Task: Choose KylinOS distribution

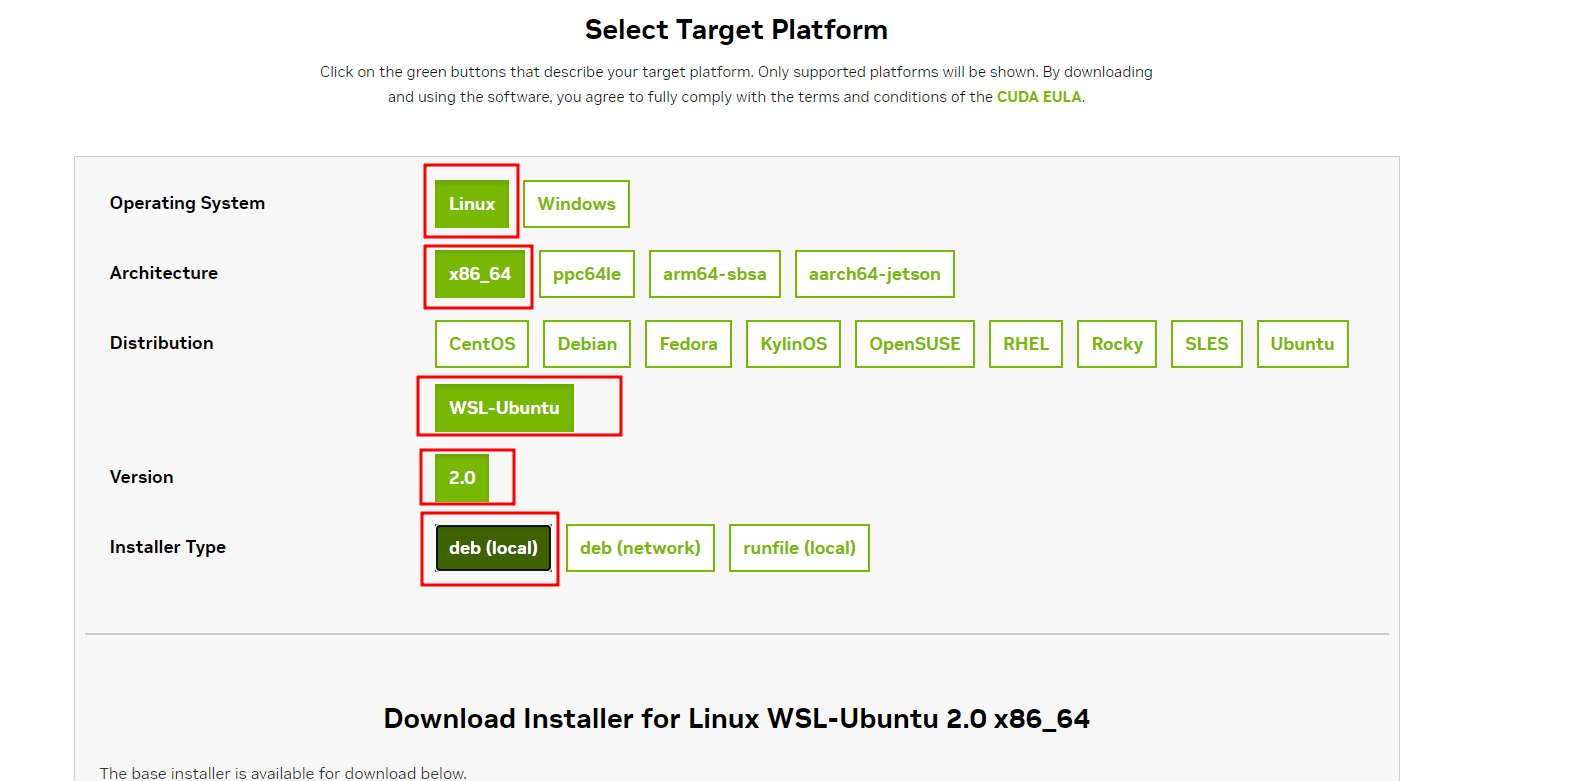Action: (x=794, y=344)
